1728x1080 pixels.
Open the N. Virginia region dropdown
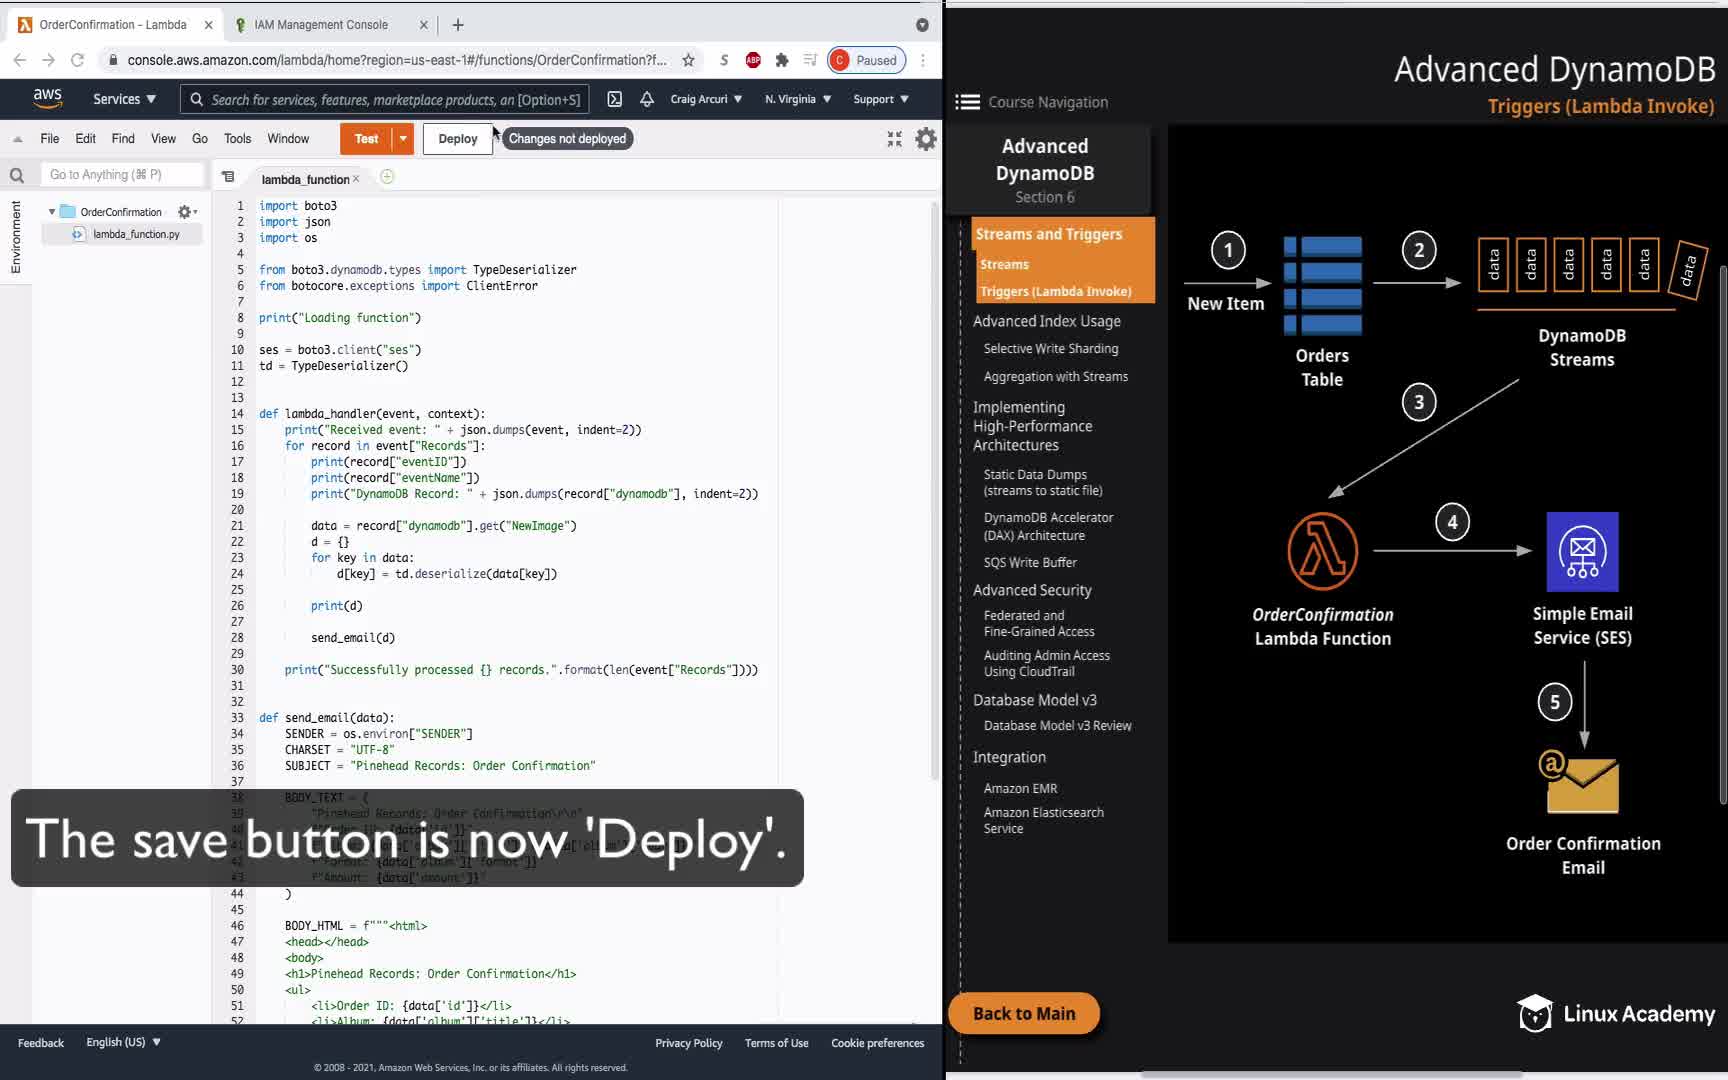click(x=798, y=99)
